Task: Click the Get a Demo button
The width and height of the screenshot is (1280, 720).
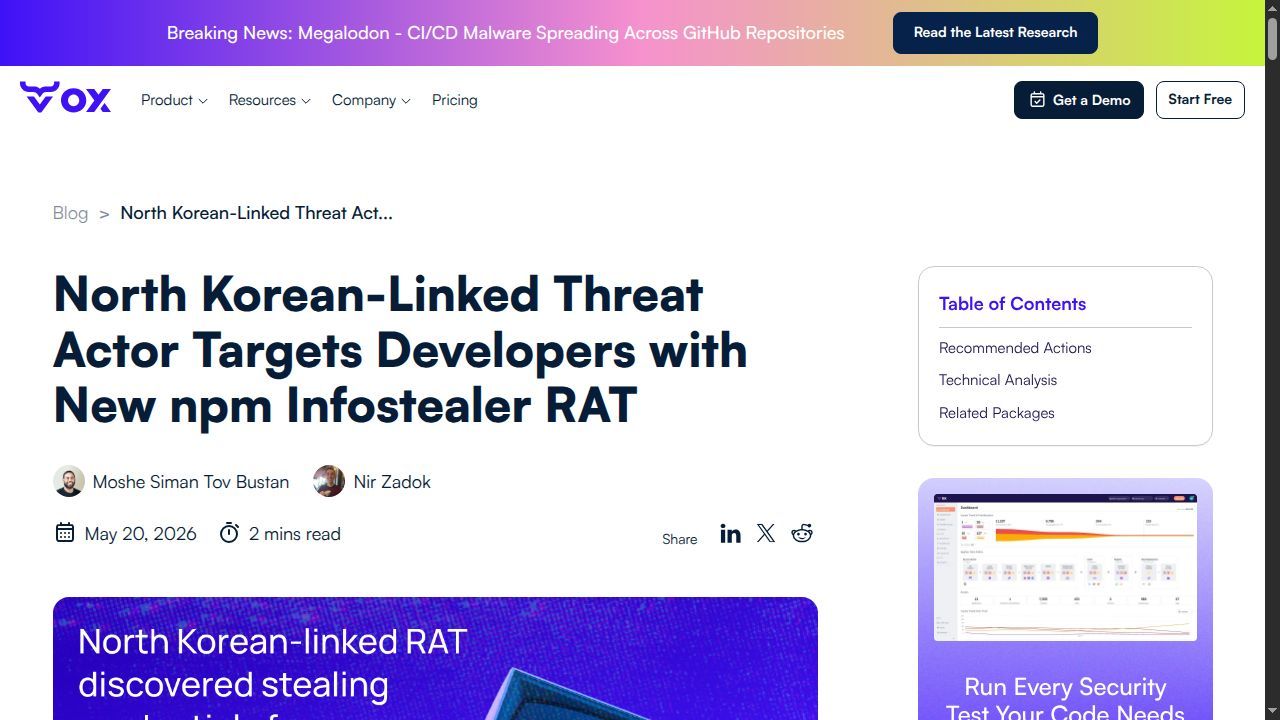Action: coord(1079,100)
